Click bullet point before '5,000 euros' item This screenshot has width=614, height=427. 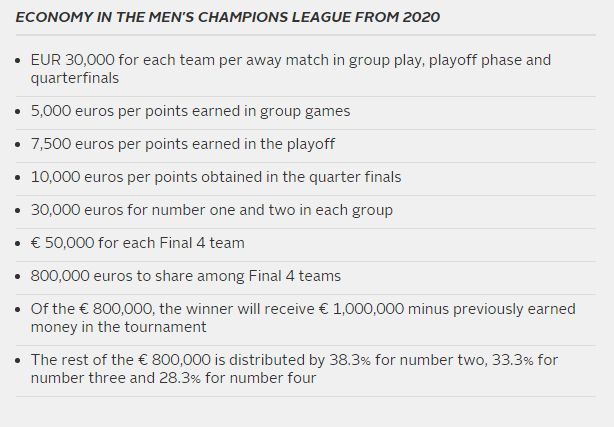pos(17,112)
